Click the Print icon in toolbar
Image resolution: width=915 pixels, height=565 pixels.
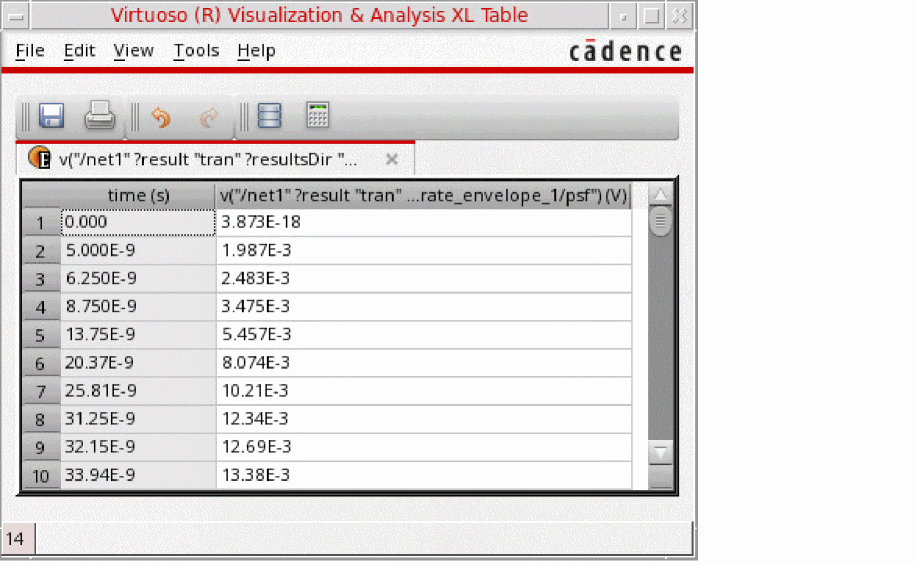pos(99,115)
